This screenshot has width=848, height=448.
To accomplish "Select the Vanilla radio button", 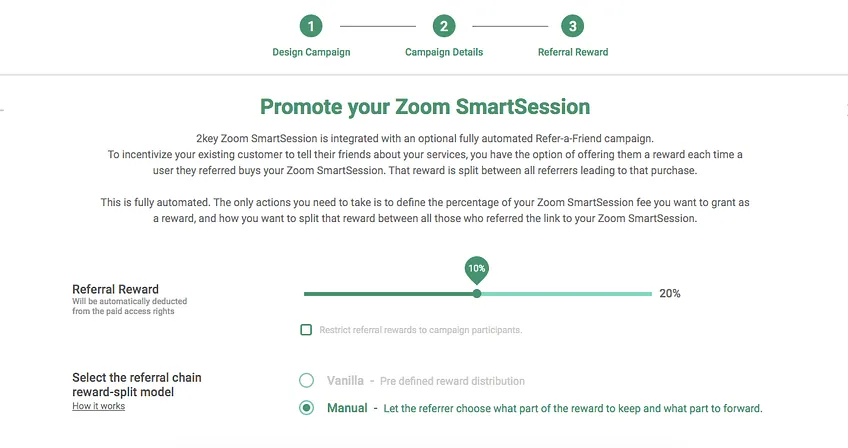I will point(307,380).
